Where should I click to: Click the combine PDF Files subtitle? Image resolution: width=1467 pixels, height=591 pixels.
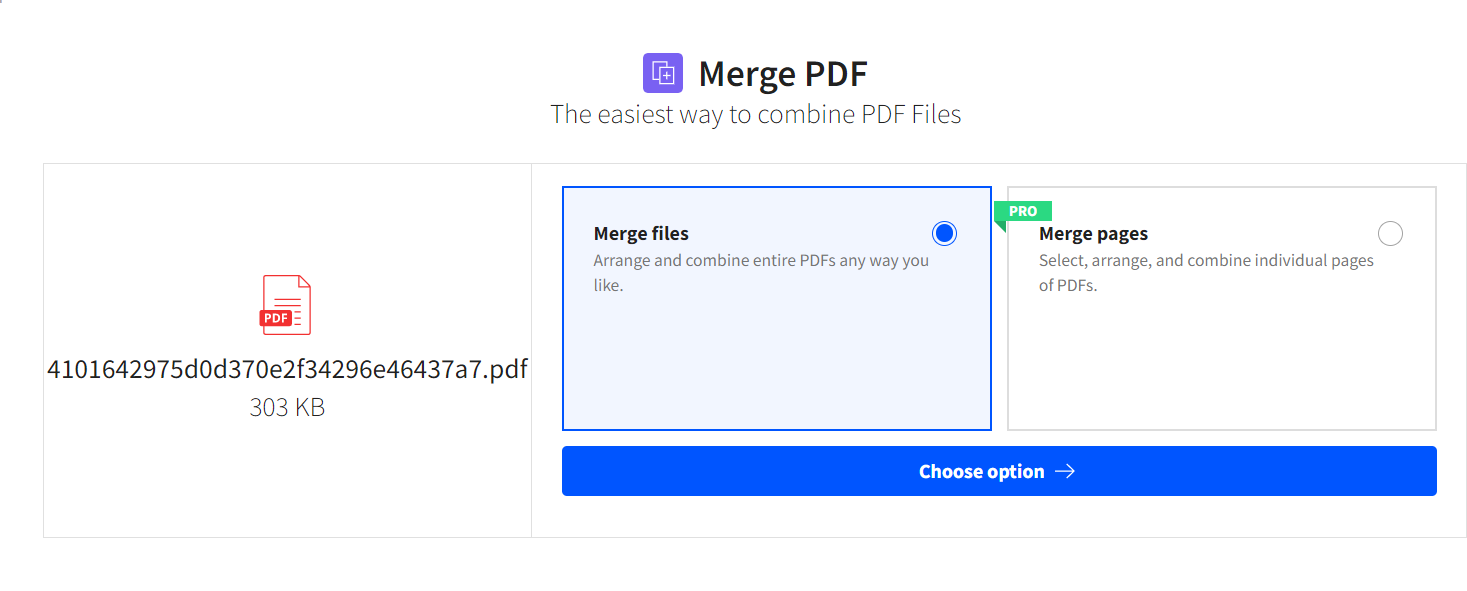[755, 114]
